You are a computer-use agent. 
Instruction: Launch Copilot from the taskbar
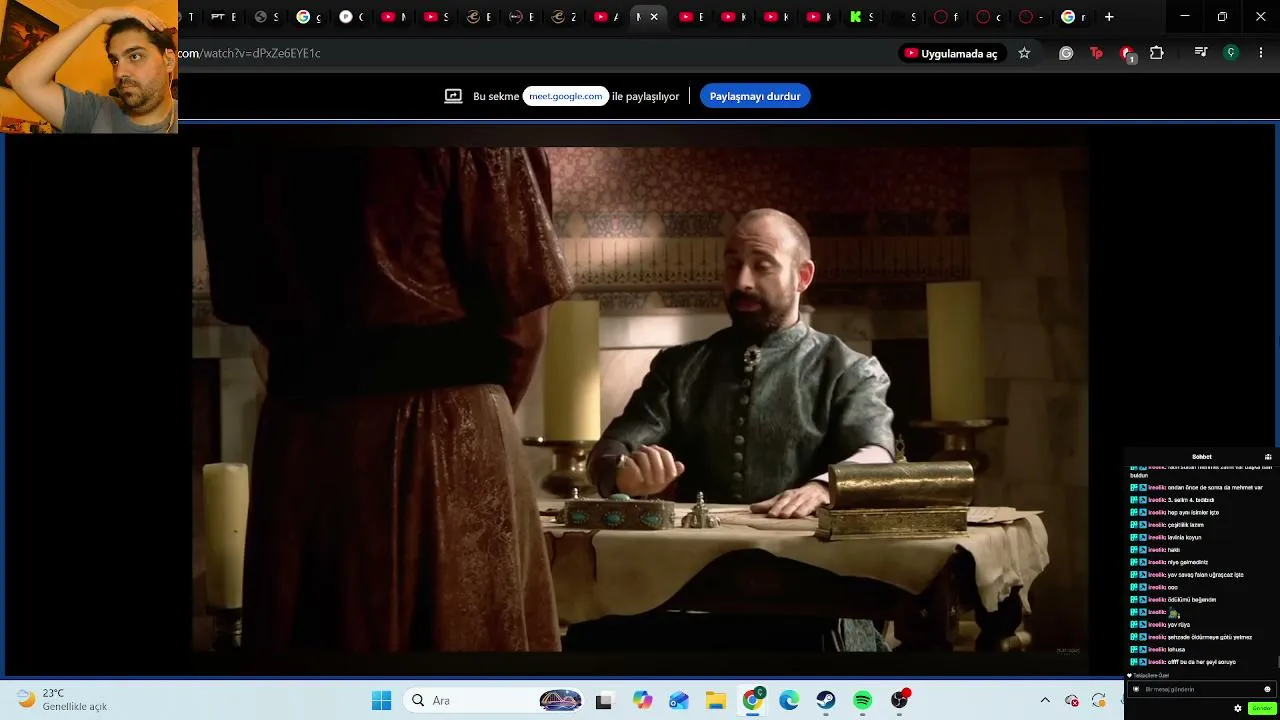[642, 701]
